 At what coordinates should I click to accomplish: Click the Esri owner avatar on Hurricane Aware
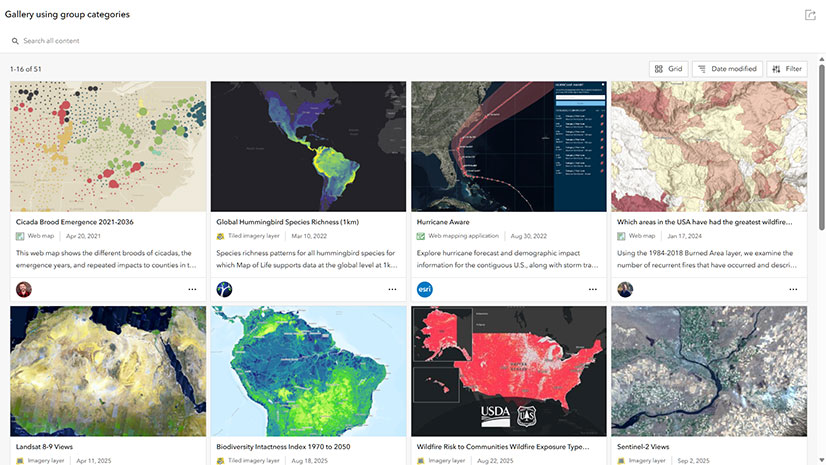click(x=425, y=289)
